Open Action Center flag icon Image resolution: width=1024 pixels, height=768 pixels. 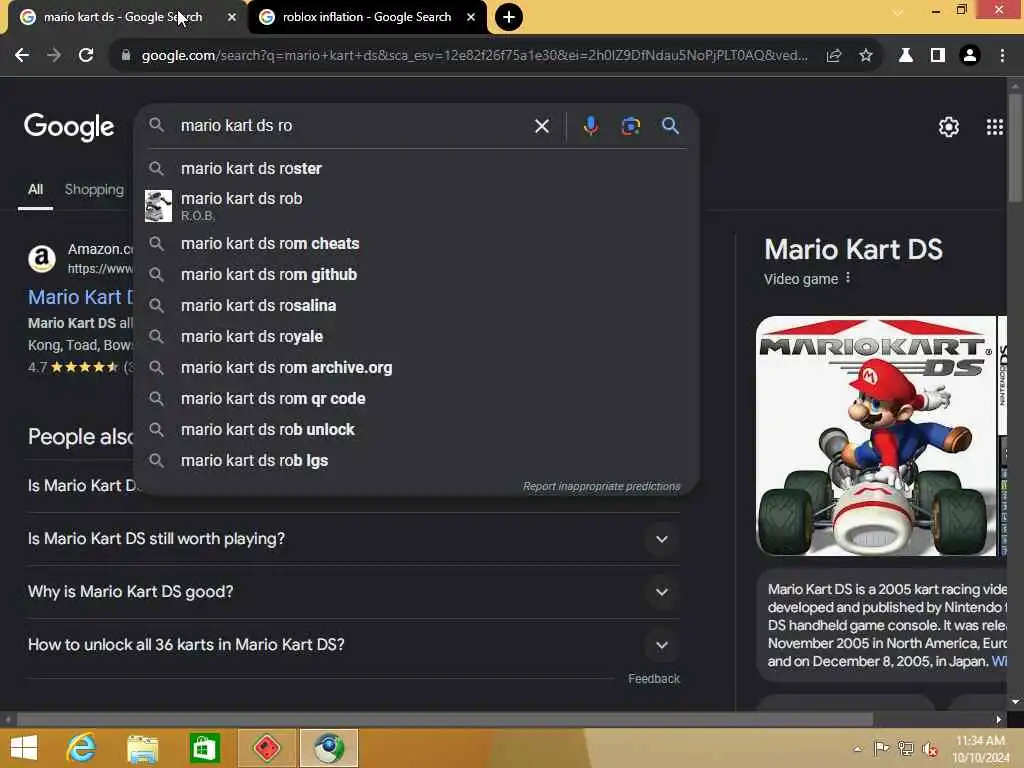tap(881, 749)
